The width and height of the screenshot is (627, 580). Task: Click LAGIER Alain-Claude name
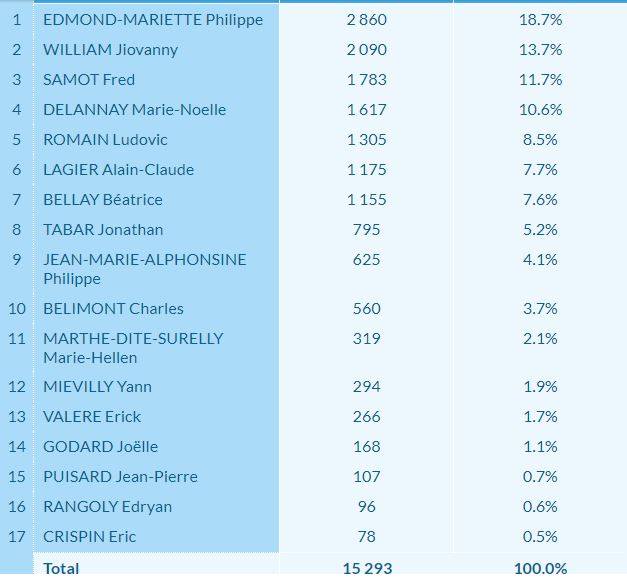(118, 170)
